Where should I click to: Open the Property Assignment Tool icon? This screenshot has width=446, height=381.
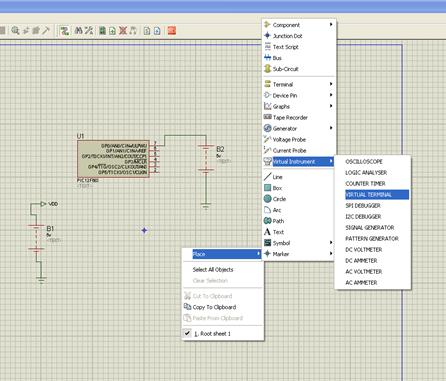pyautogui.click(x=89, y=31)
